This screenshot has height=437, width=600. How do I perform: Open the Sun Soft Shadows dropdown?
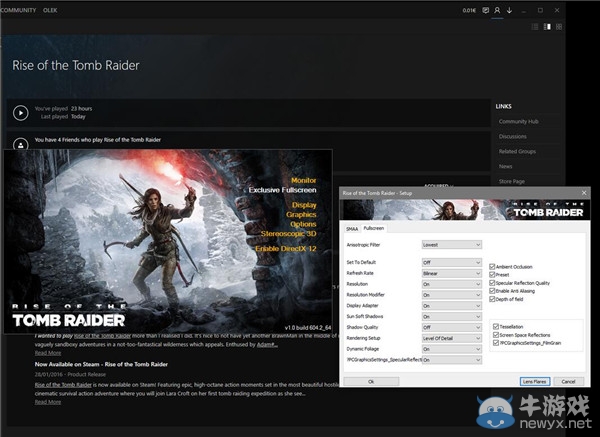point(452,316)
